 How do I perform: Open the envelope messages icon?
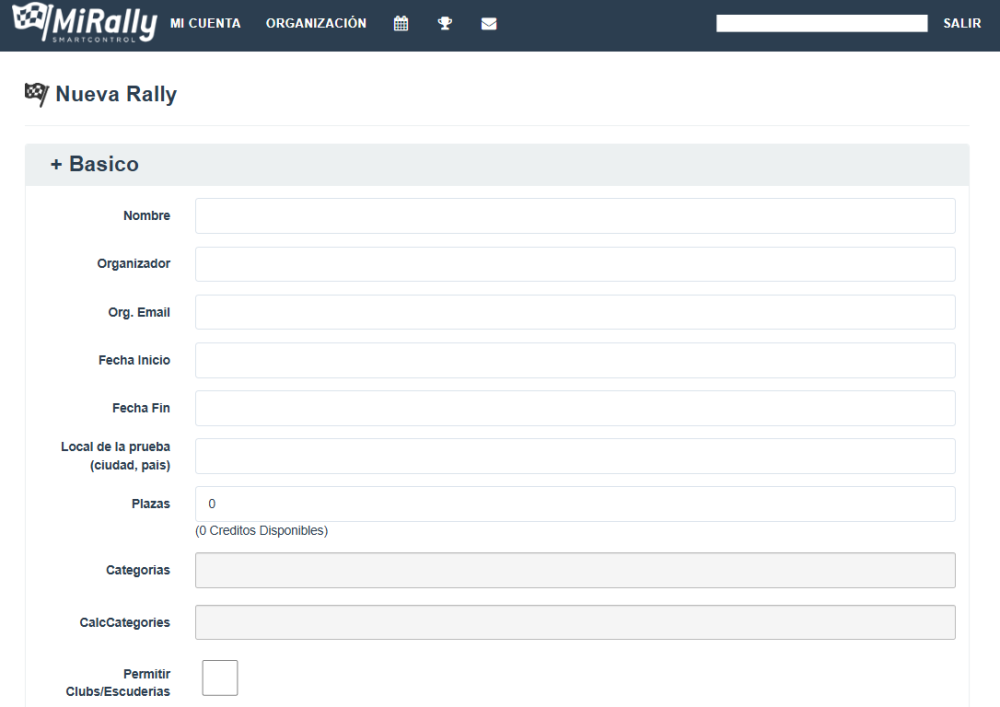click(489, 24)
